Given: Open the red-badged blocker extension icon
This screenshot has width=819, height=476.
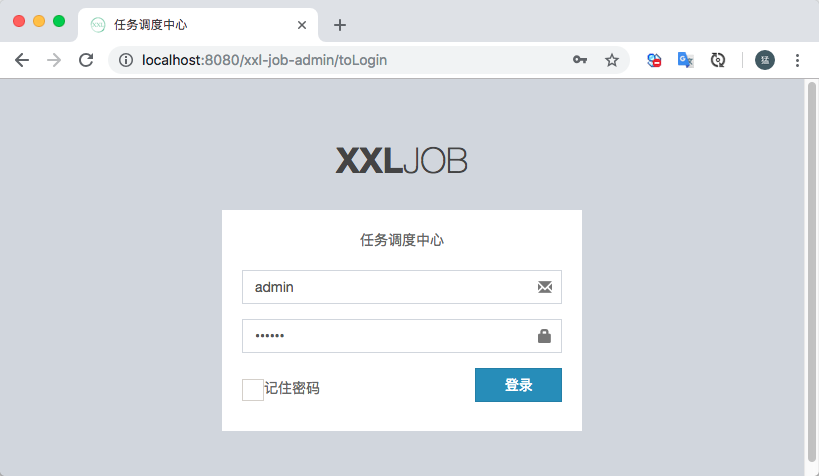Looking at the screenshot, I should pos(654,60).
